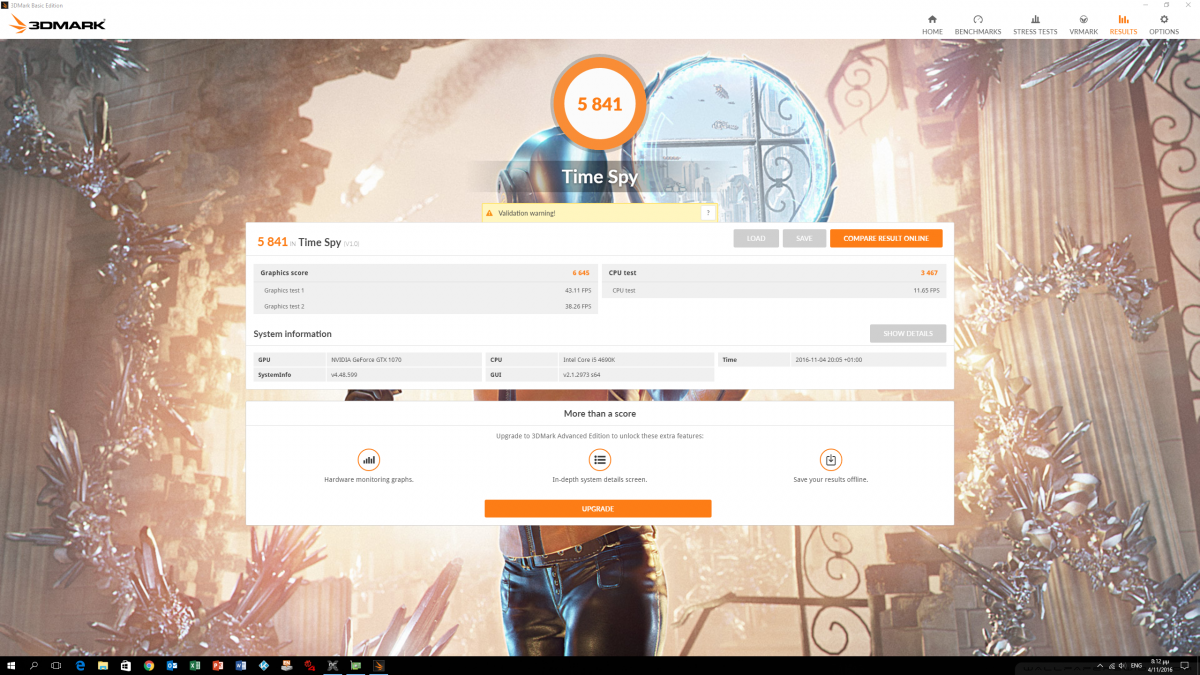Image resolution: width=1200 pixels, height=675 pixels.
Task: Click the orange UPGRADE button
Action: [598, 509]
